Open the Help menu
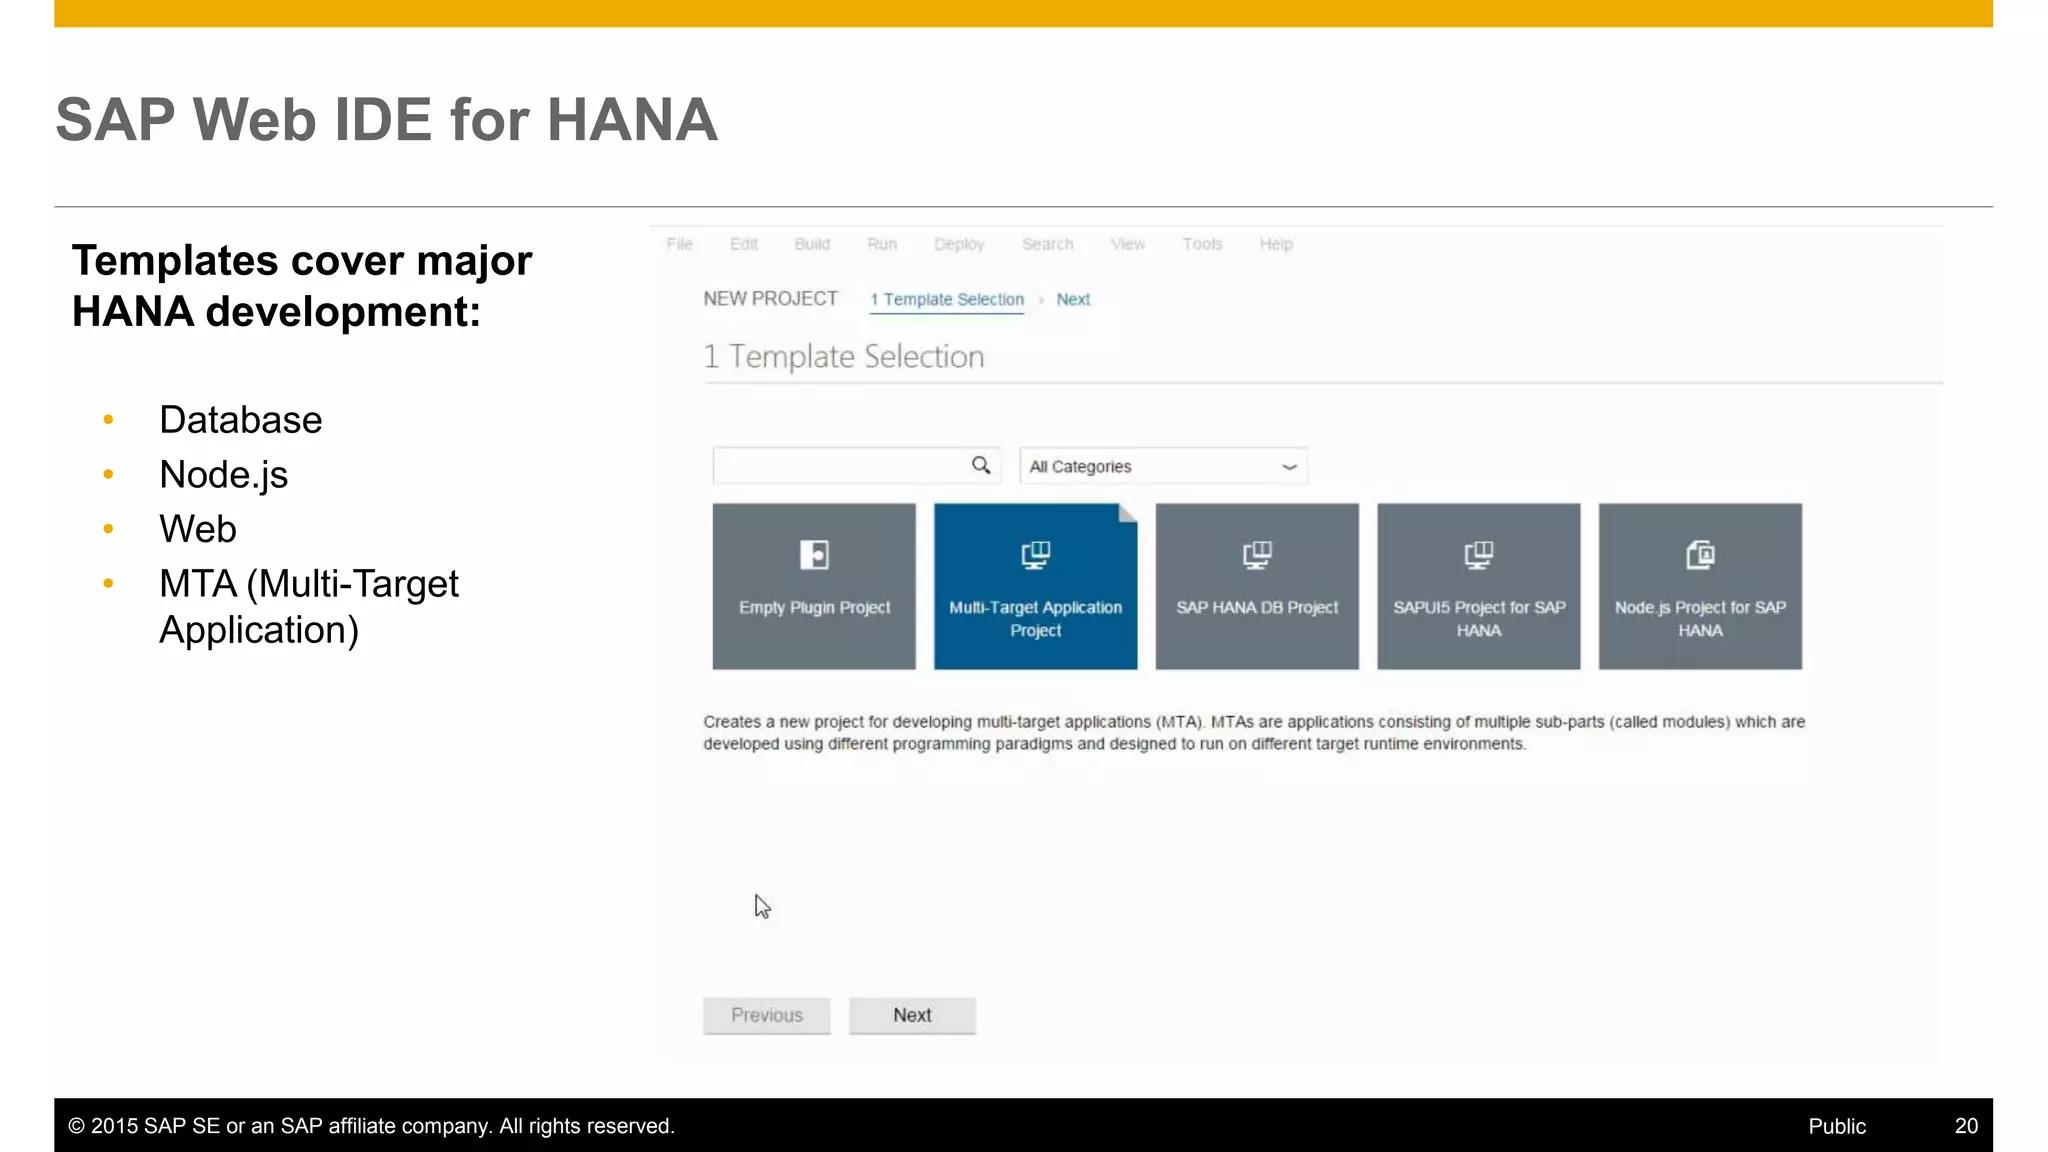2048x1152 pixels. [1276, 244]
